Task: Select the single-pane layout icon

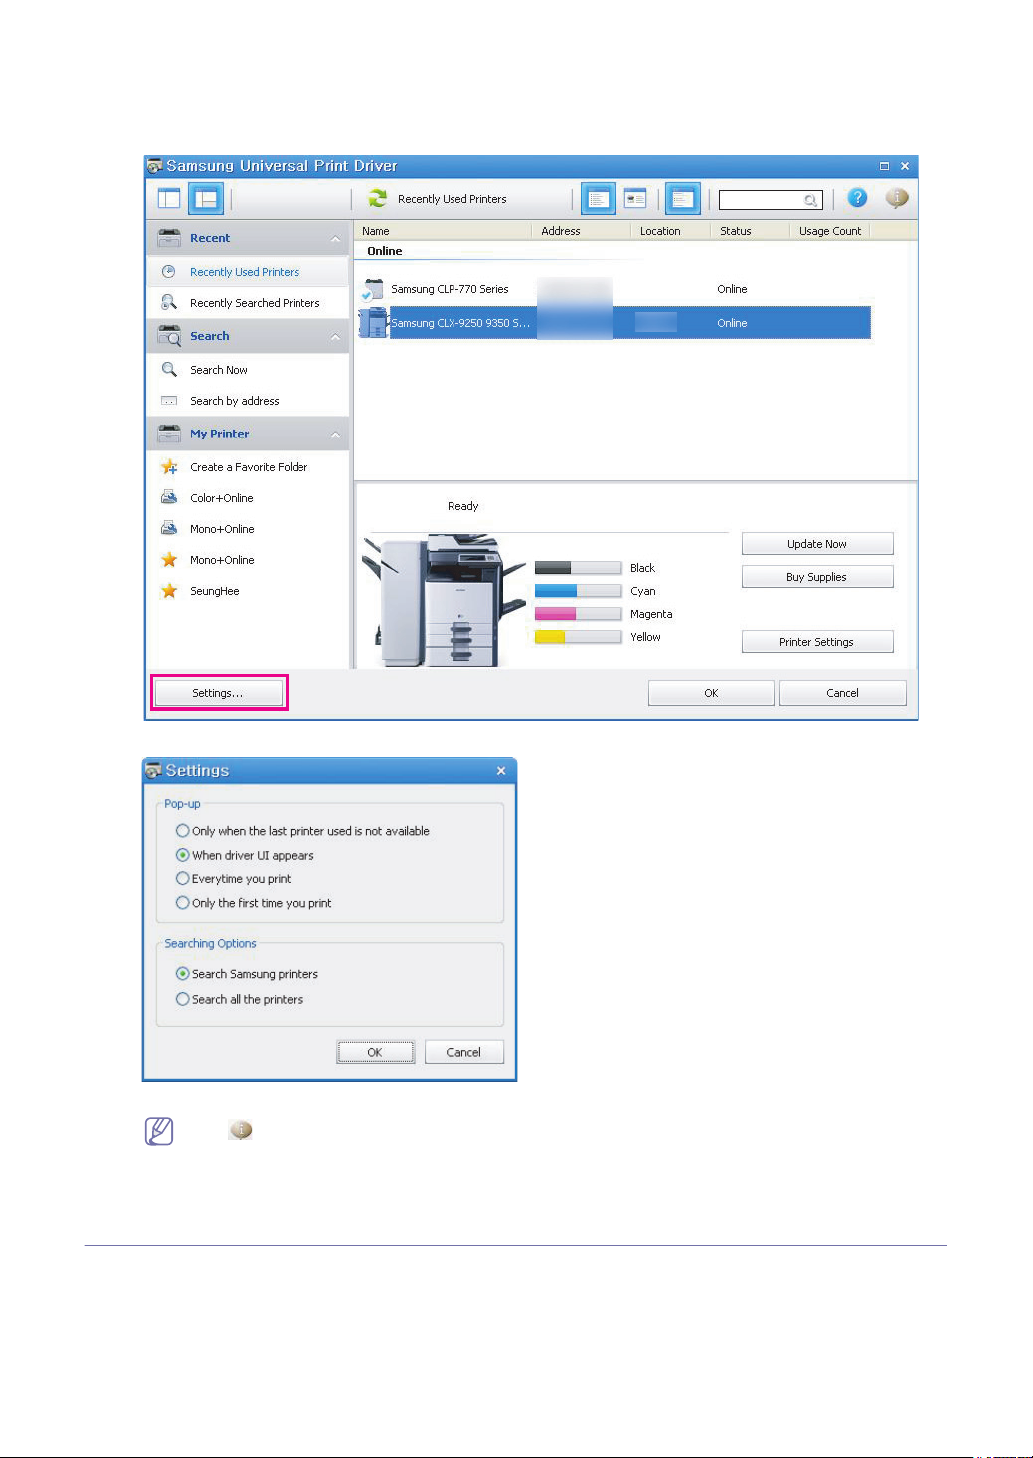Action: point(169,198)
